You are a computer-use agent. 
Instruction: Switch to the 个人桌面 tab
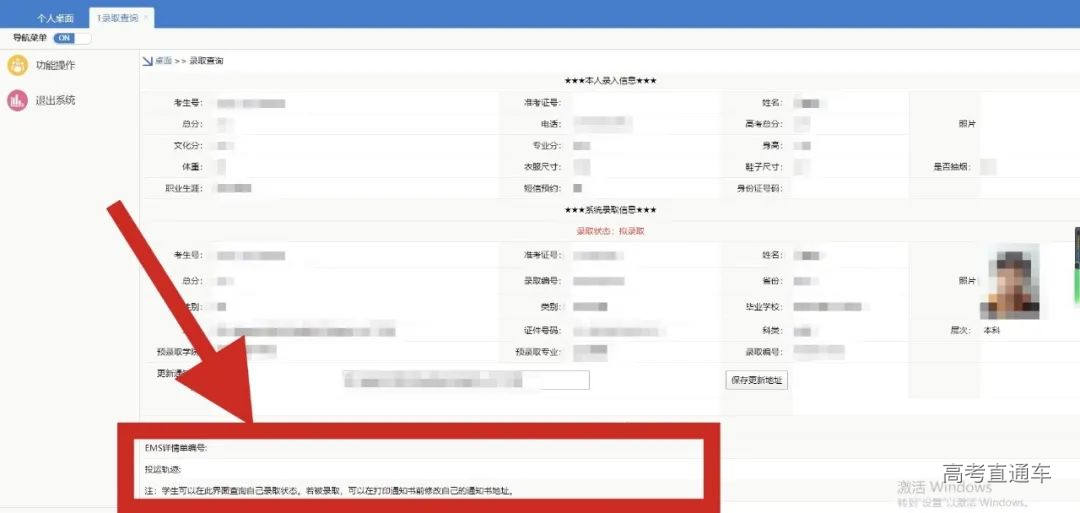[x=57, y=18]
